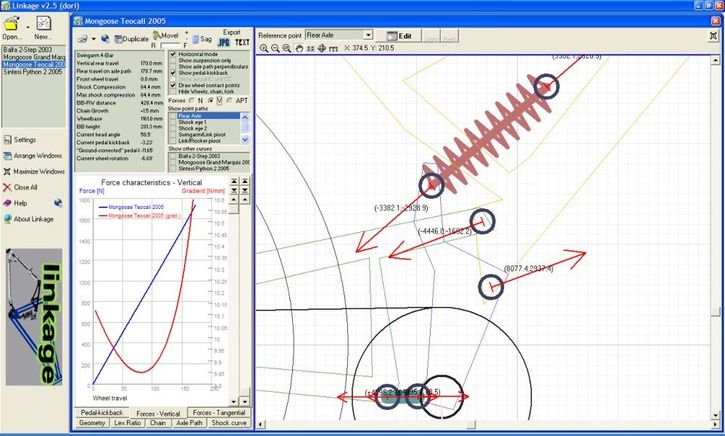Switch to the Forces - Tangential tab
725x436 pixels.
point(219,412)
